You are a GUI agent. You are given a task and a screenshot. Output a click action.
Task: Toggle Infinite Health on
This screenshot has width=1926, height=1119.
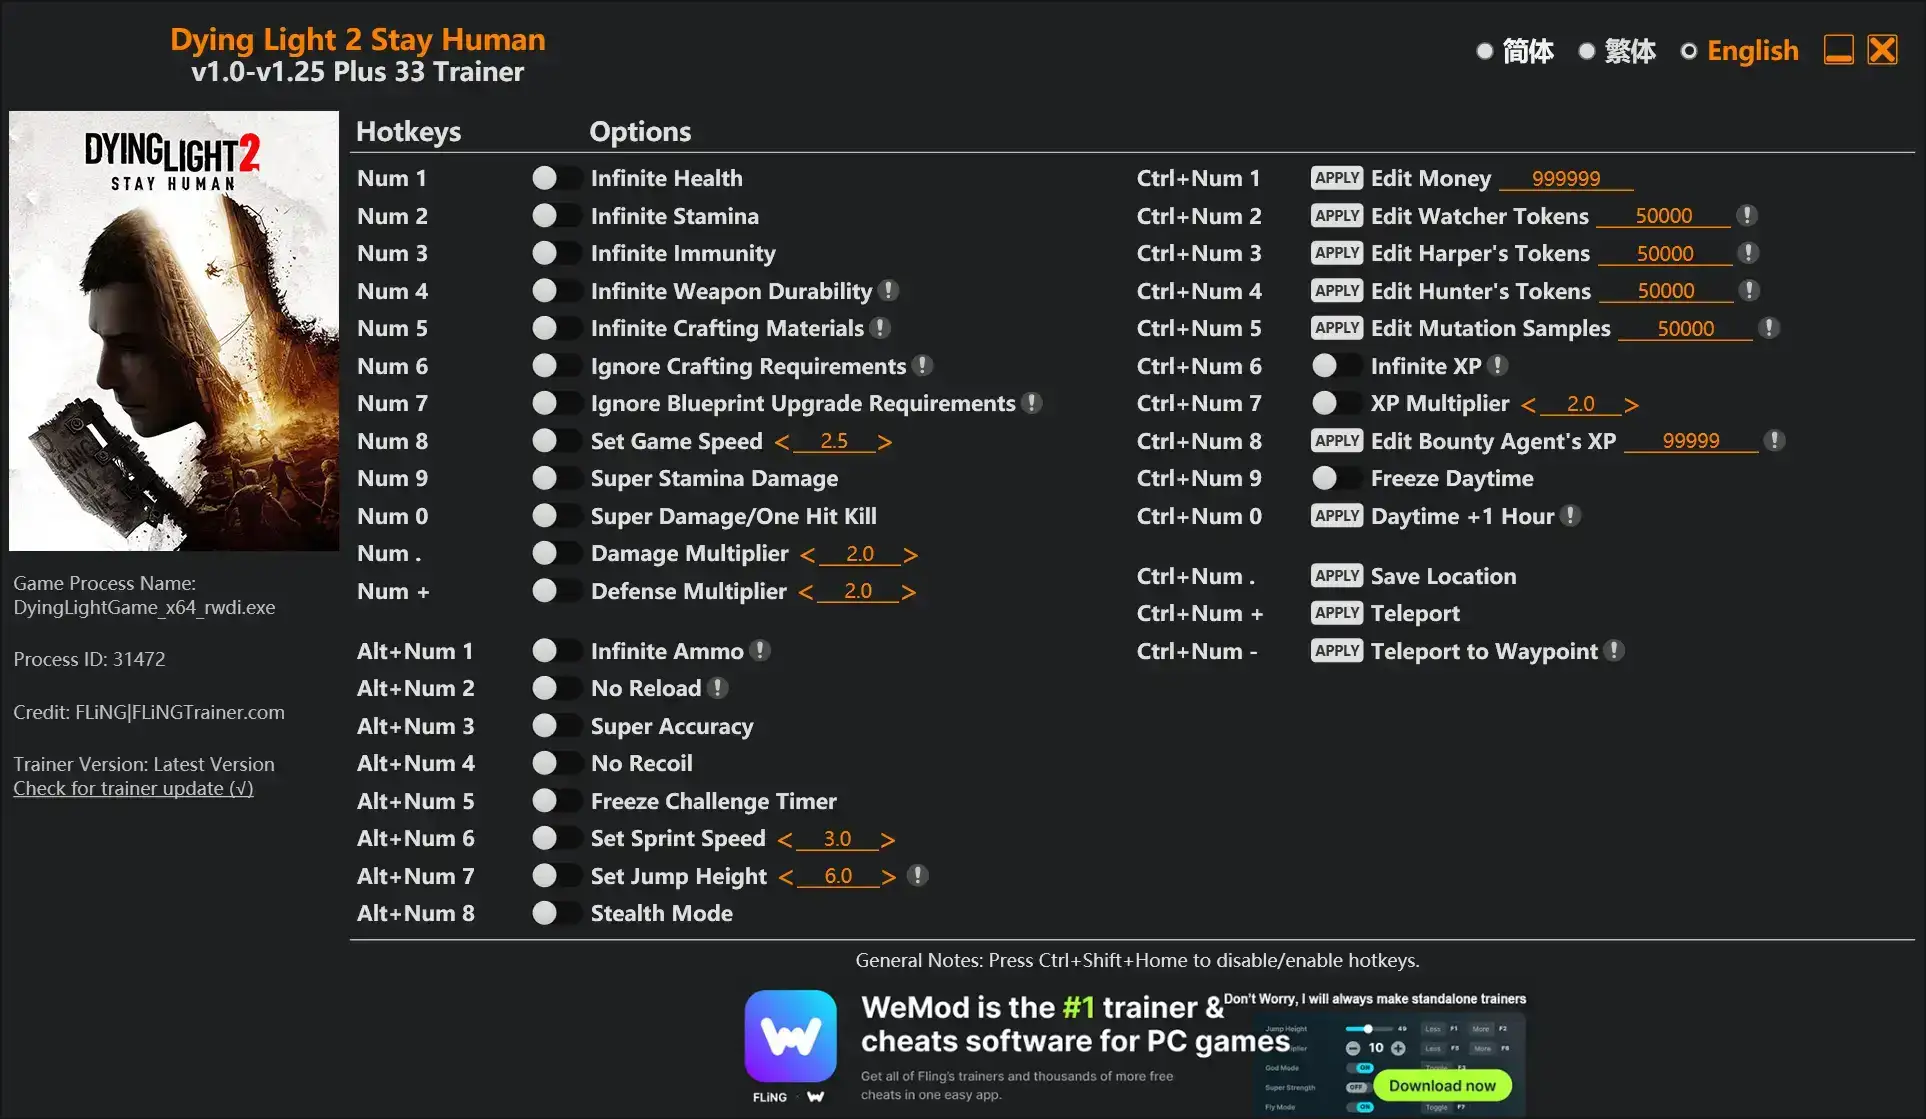pos(556,178)
